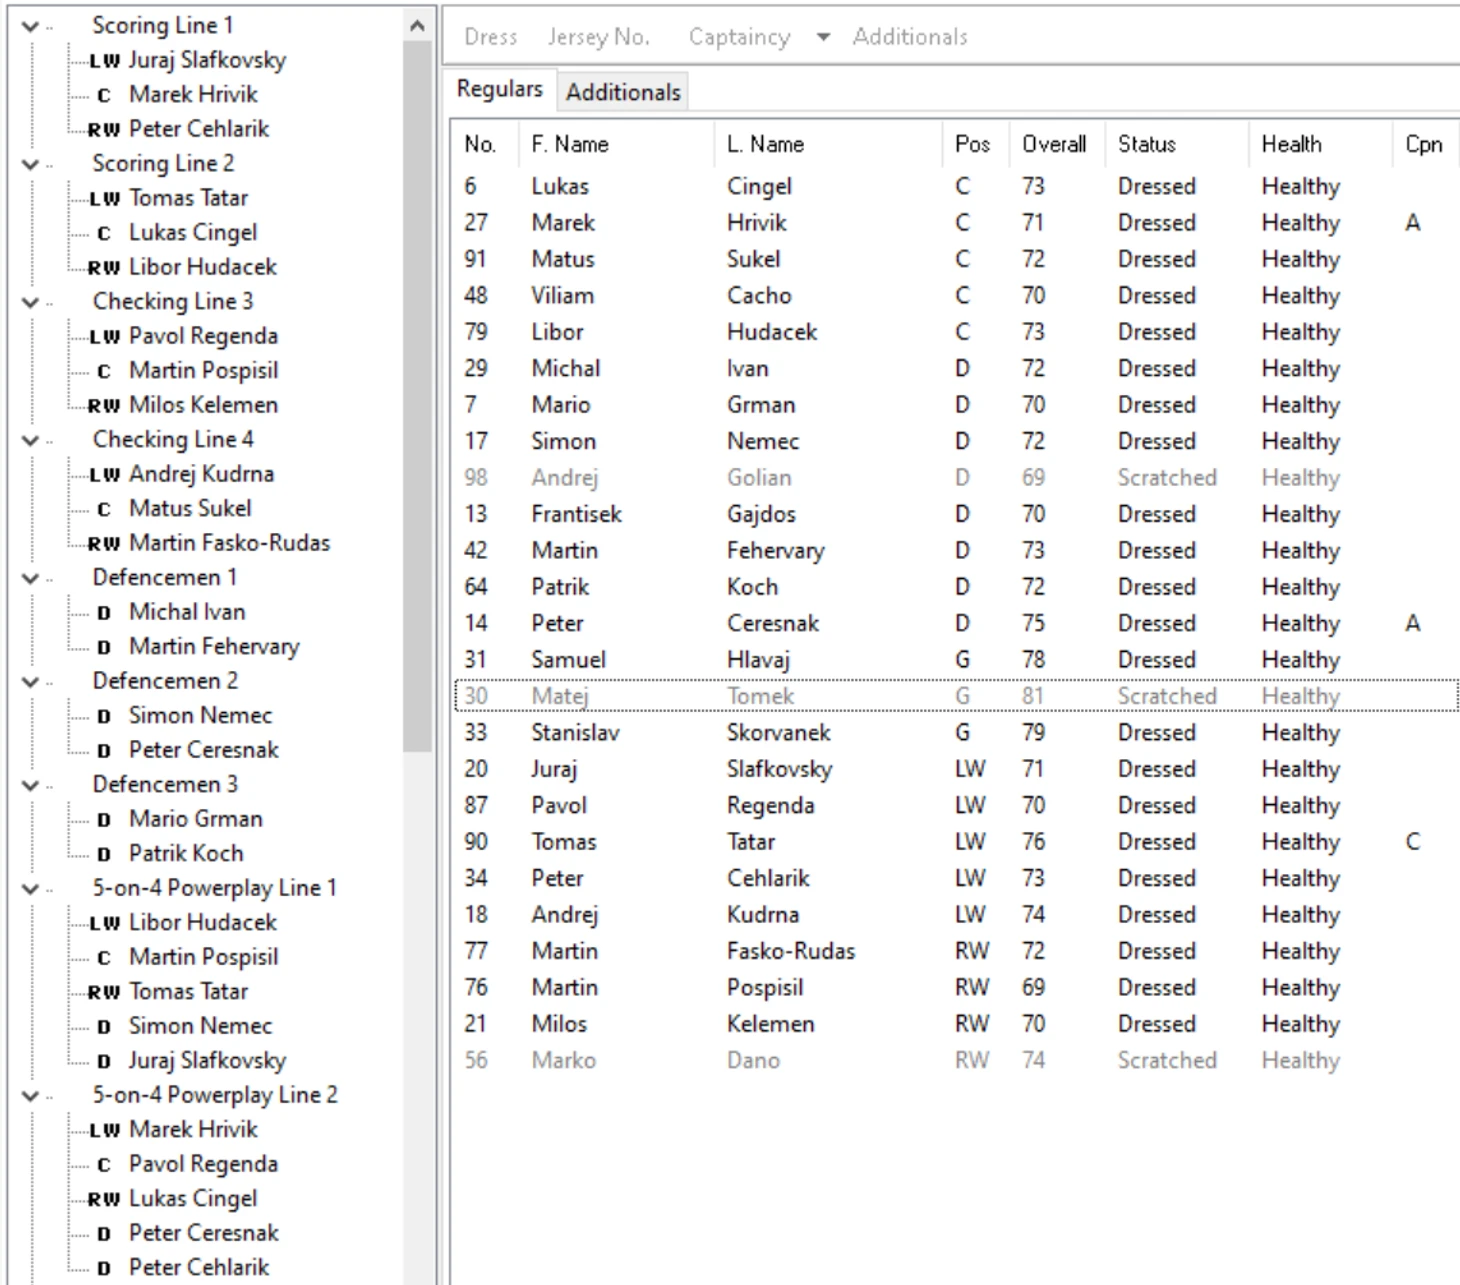This screenshot has width=1460, height=1285.
Task: Click the D icon beside Mario Grman
Action: (x=104, y=820)
